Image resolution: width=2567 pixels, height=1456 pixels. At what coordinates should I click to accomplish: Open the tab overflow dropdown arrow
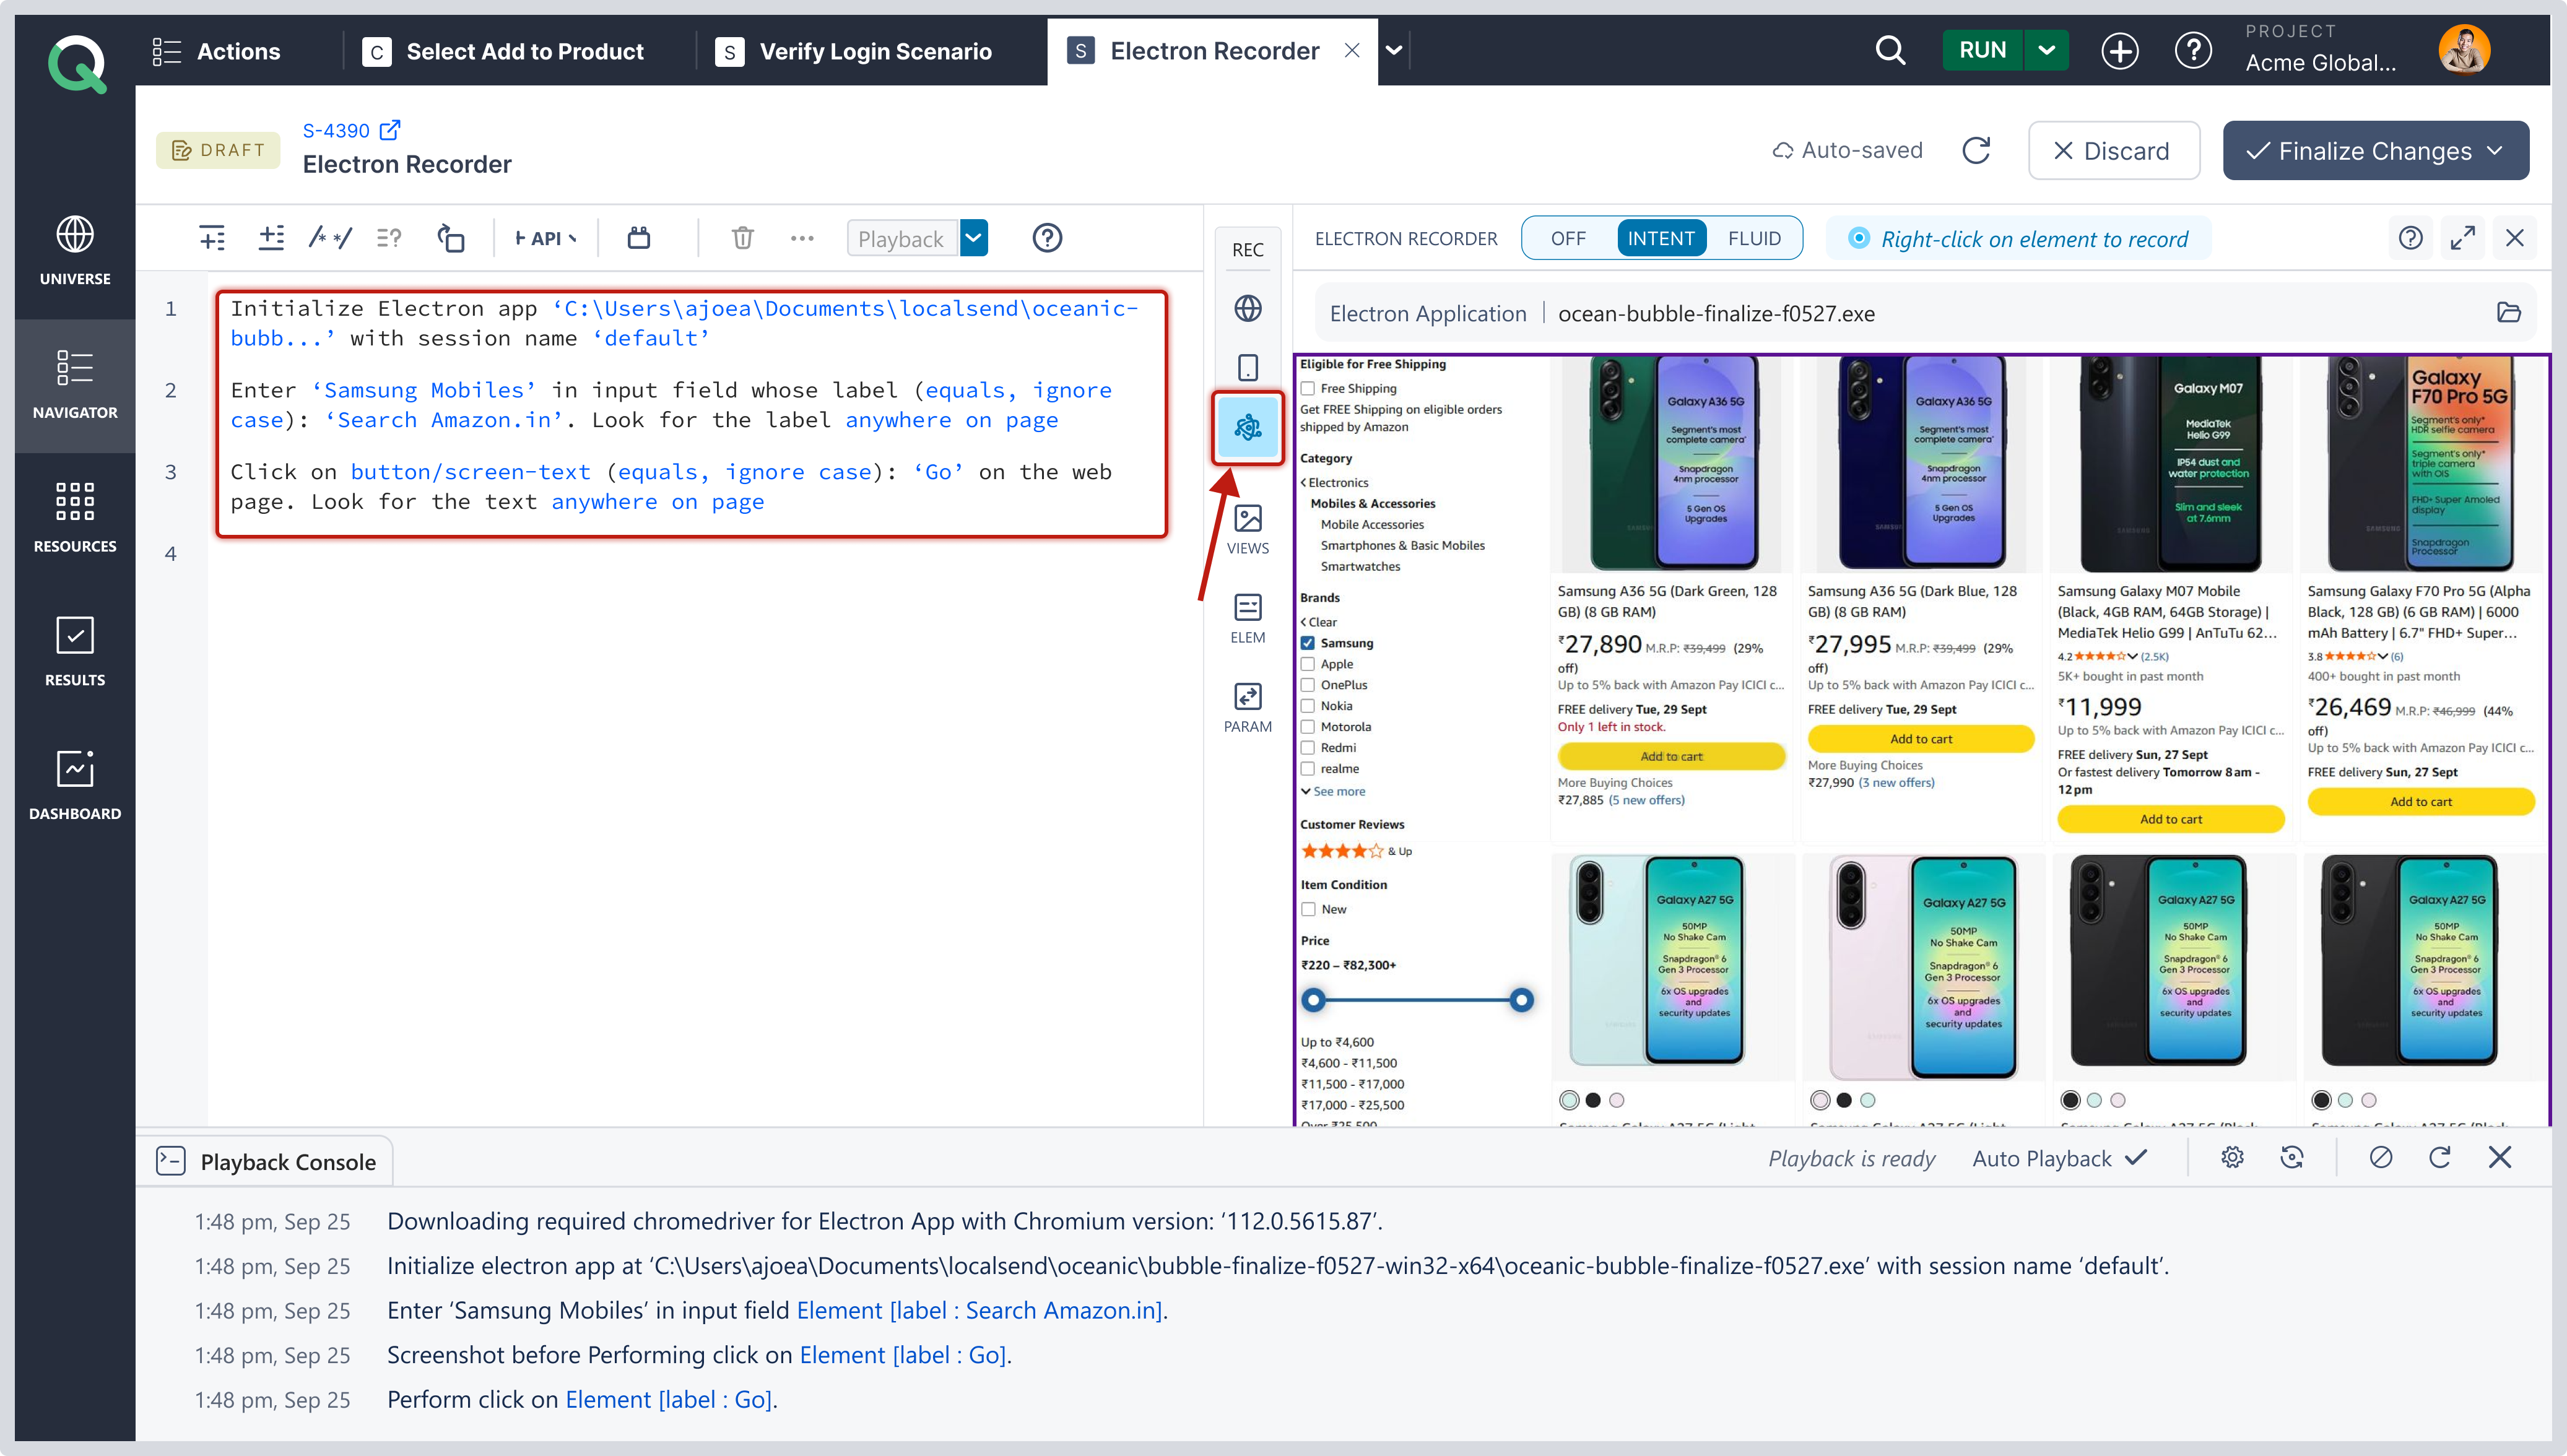pyautogui.click(x=1394, y=50)
